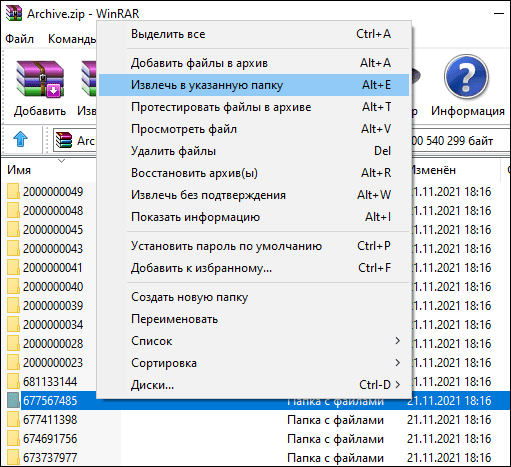
Task: Select folder name 2000000045
Action: click(53, 230)
